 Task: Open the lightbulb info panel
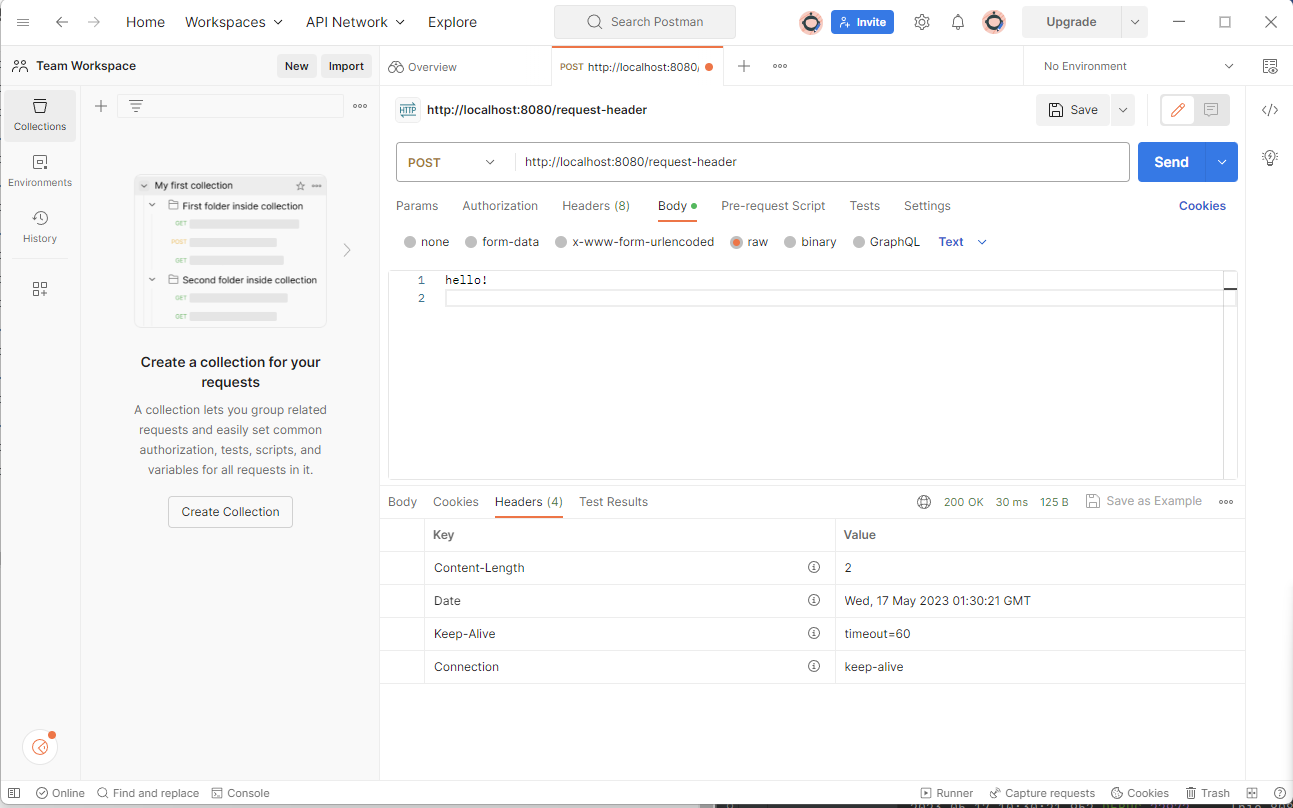click(1270, 157)
